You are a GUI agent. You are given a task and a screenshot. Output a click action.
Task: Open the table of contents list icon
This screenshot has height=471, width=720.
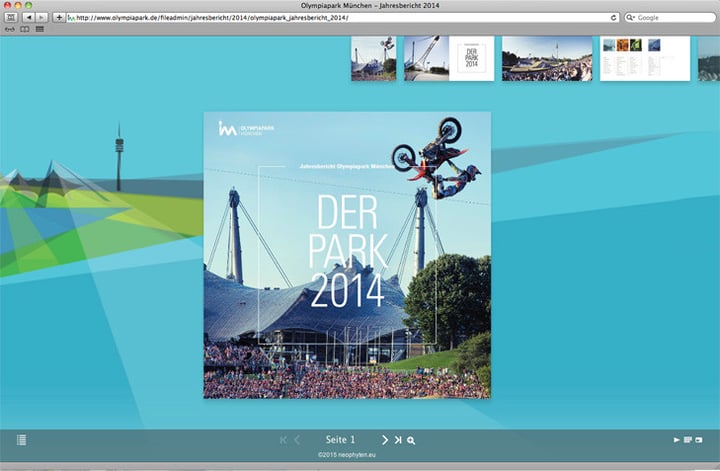[x=22, y=440]
